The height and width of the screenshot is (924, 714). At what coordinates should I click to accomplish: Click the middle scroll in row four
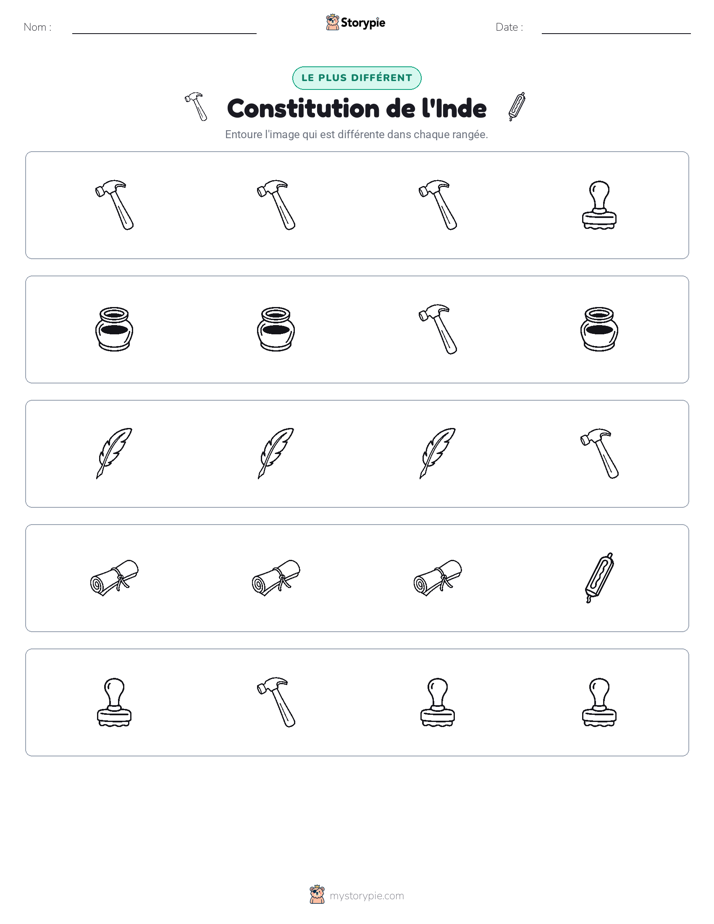[x=276, y=578]
